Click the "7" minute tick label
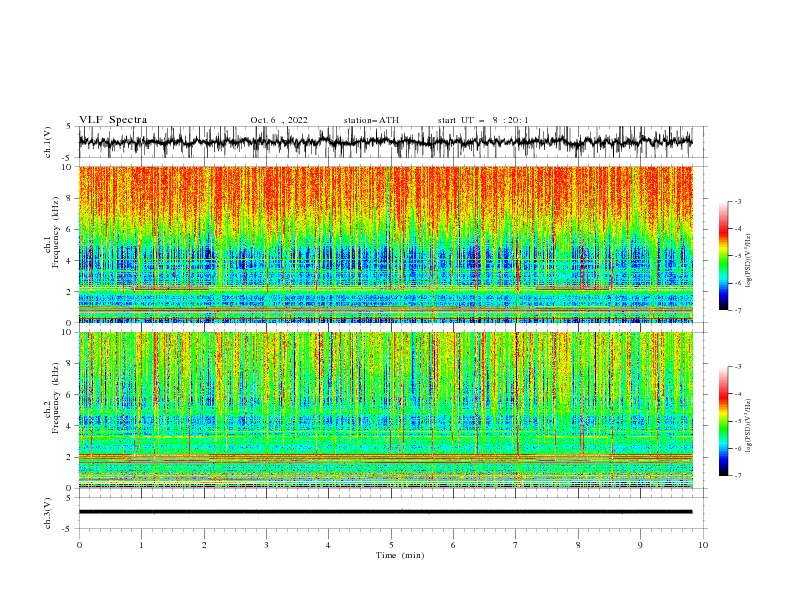This screenshot has height=612, width=792. (516, 545)
